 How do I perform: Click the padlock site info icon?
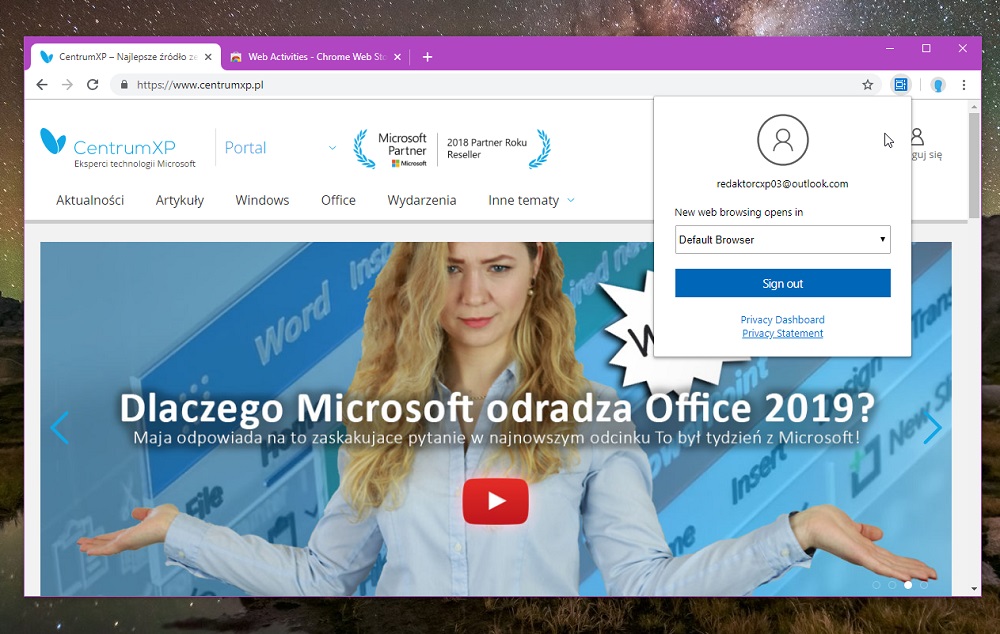(124, 85)
